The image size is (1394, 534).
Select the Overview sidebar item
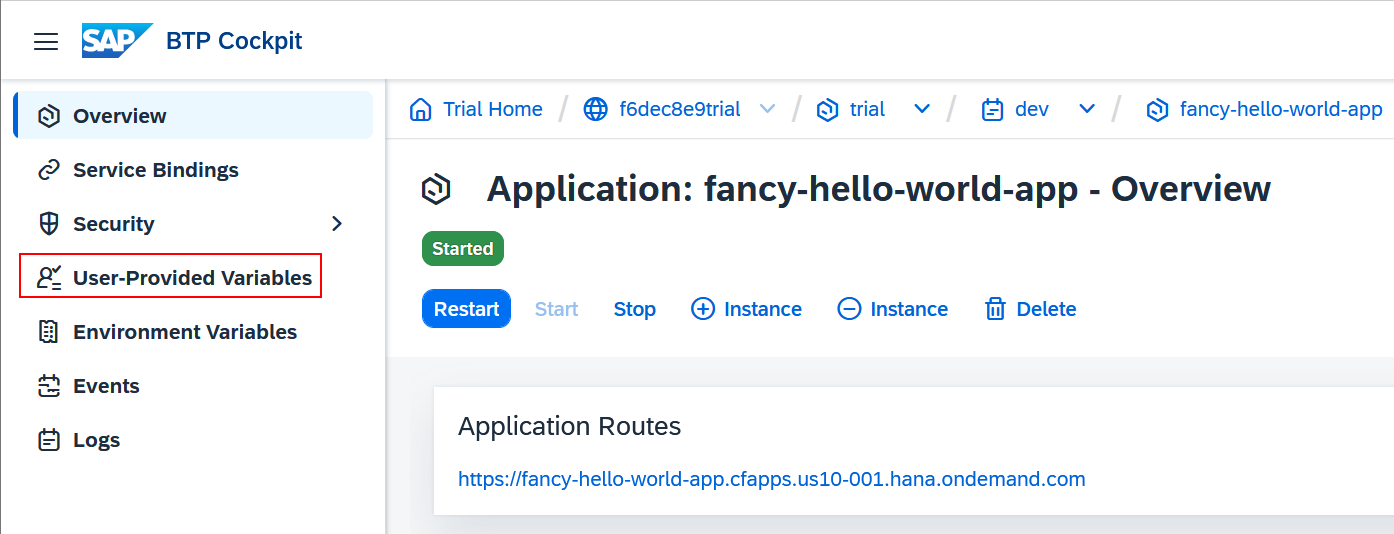pos(193,116)
